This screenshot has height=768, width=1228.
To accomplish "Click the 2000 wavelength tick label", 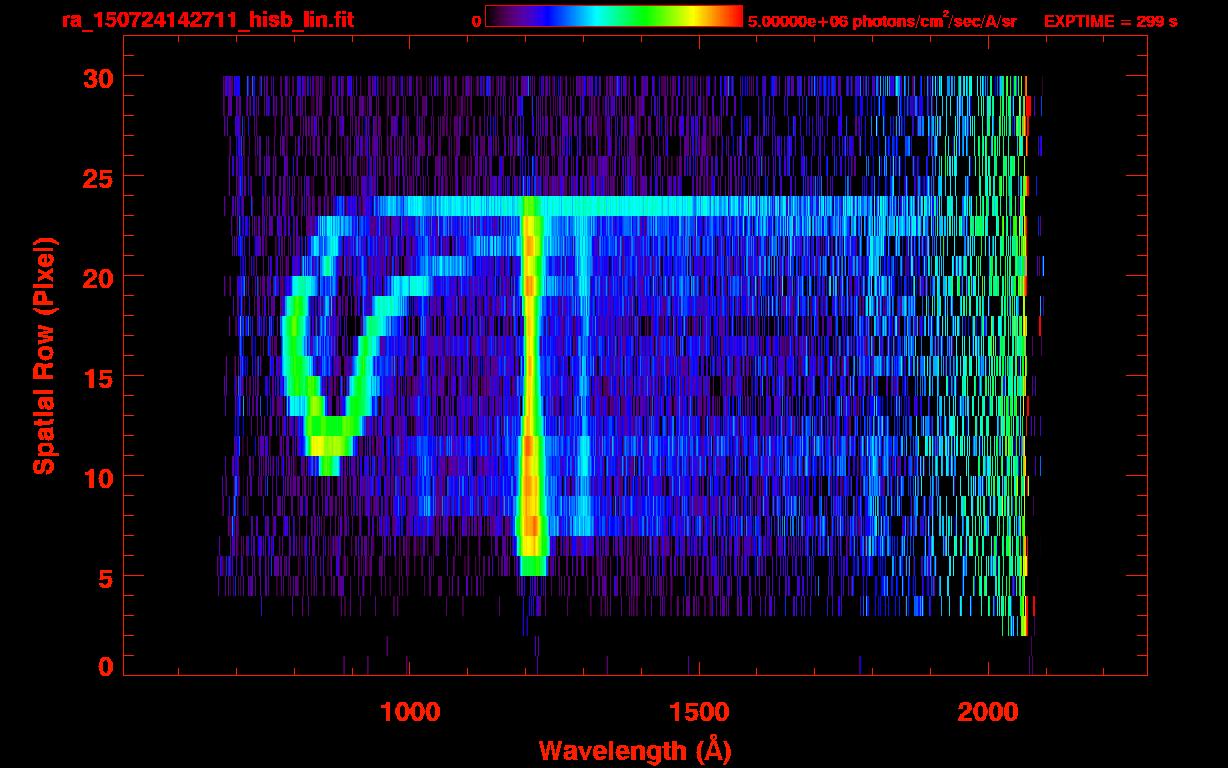I will [x=988, y=712].
